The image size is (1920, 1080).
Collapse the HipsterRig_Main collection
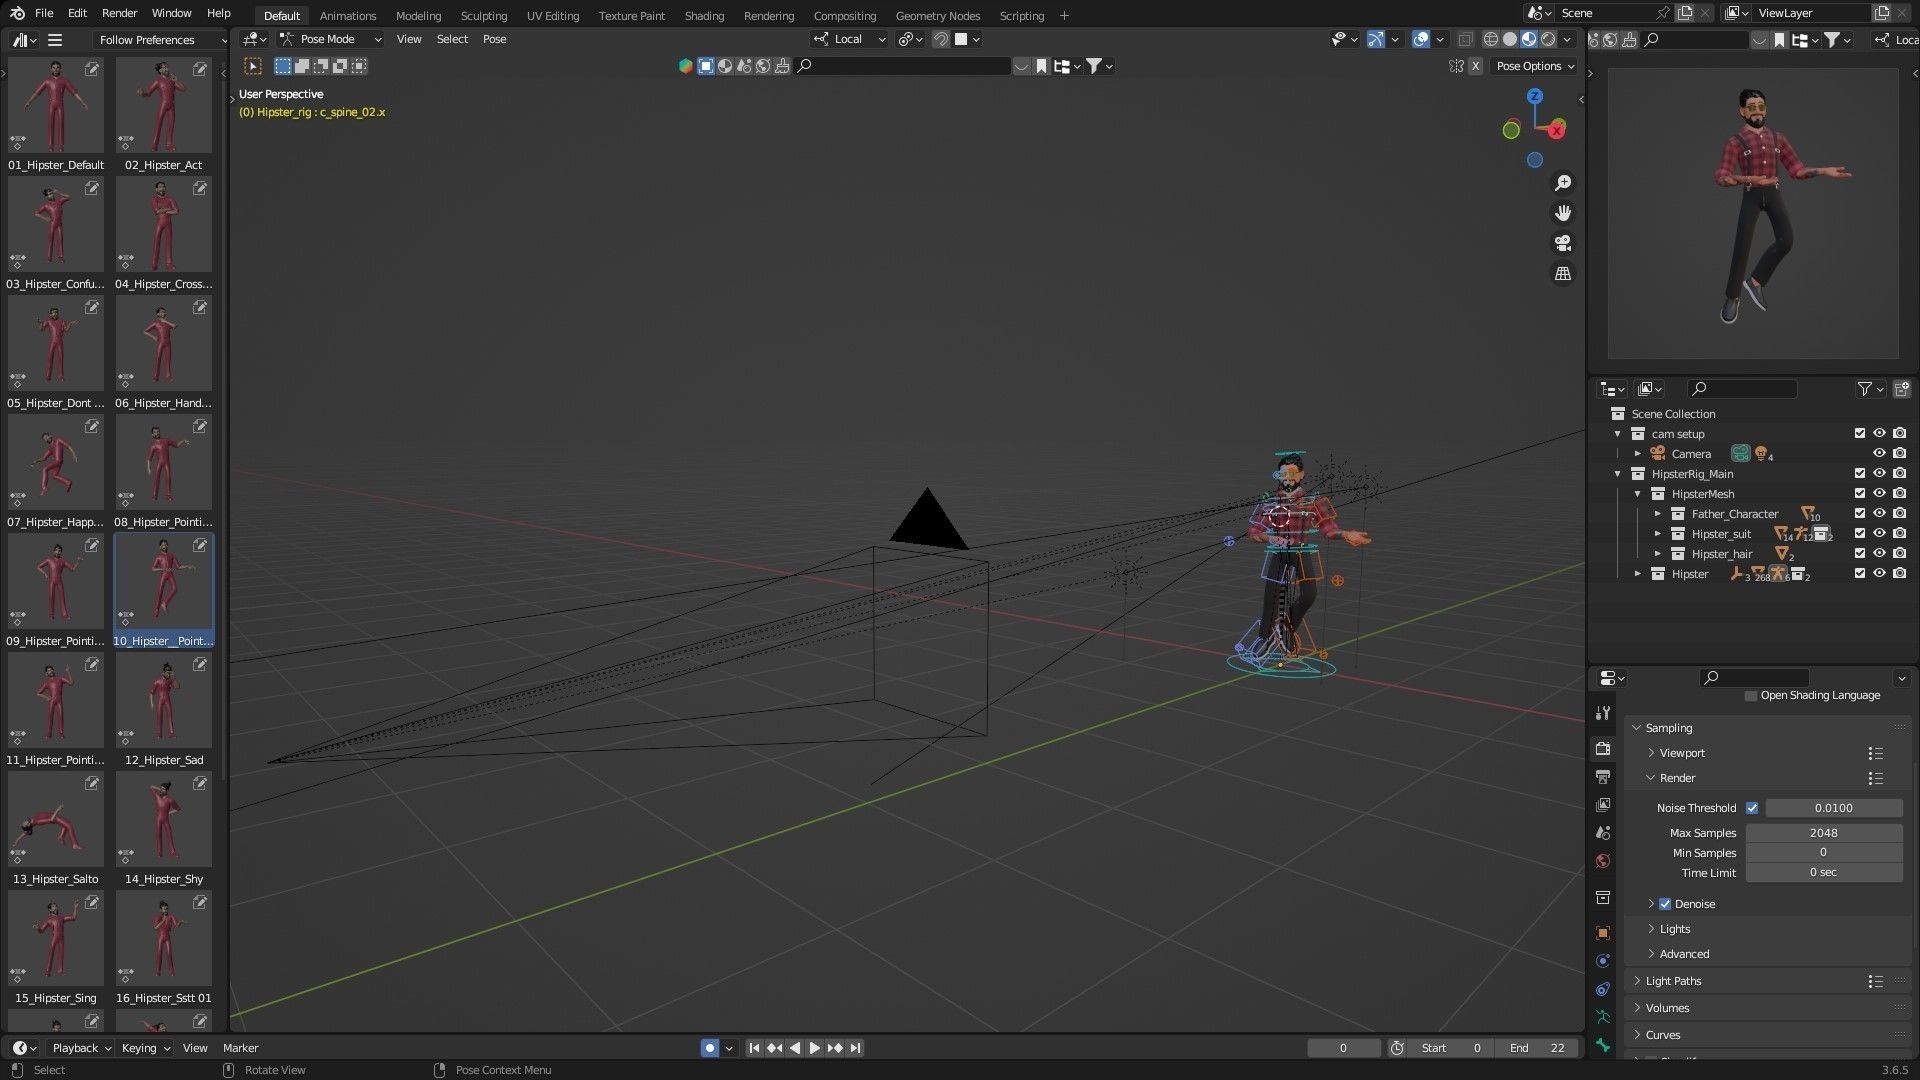coord(1617,474)
